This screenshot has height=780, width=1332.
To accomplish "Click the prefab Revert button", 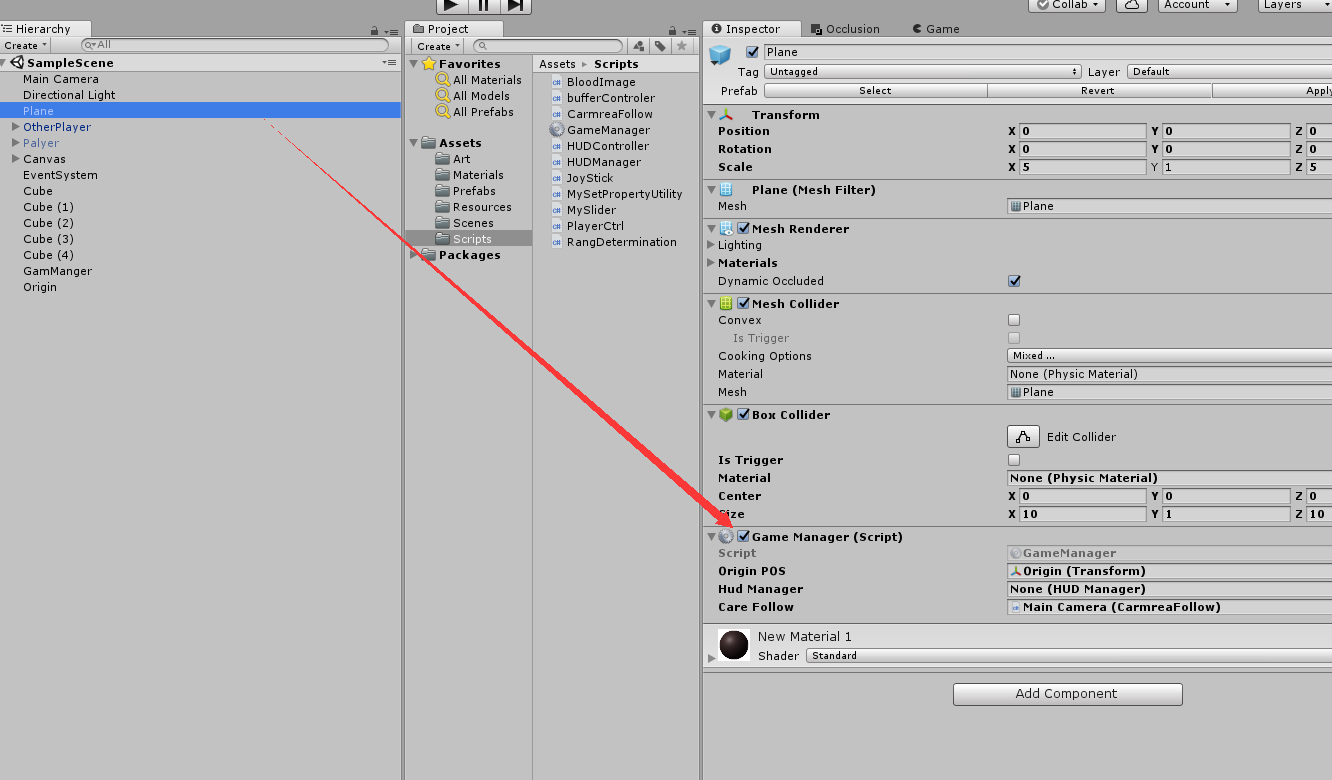I will tap(1098, 90).
